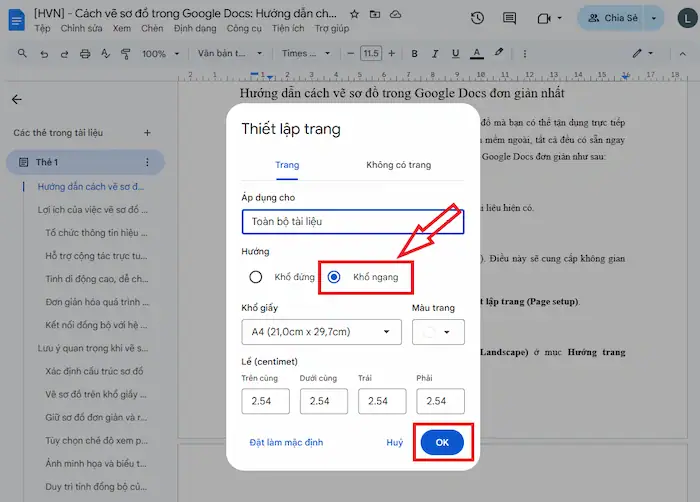700x502 pixels.
Task: Open the Google Docs home icon
Action: point(17,20)
